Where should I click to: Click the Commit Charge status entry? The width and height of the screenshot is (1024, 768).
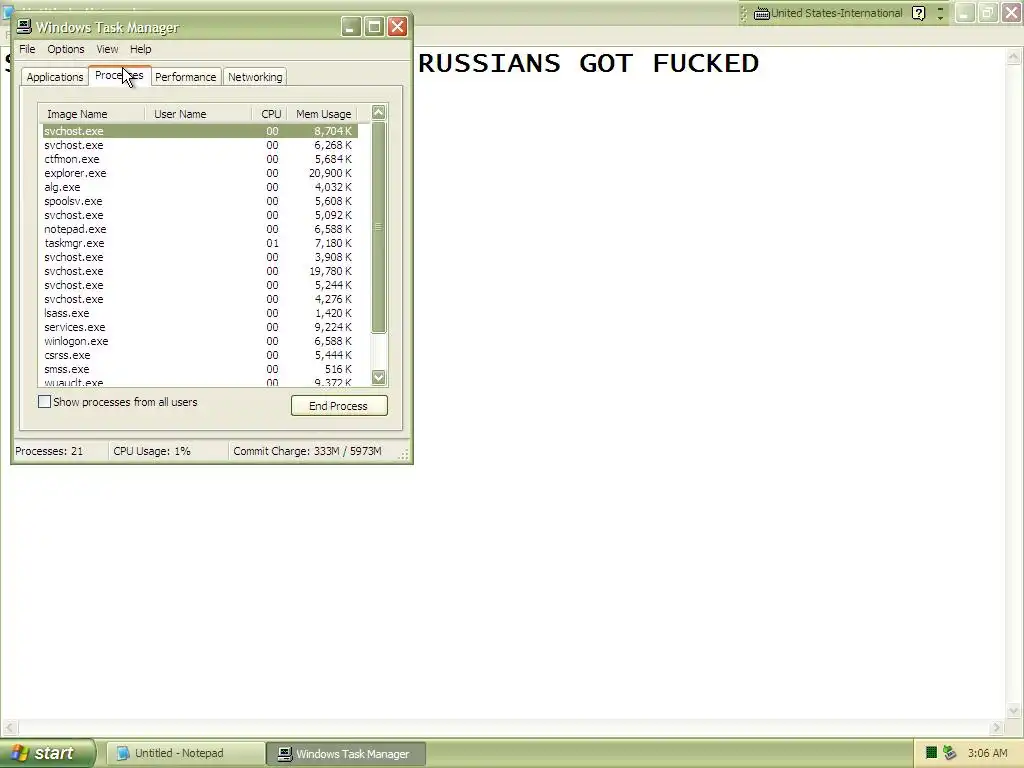tap(312, 451)
